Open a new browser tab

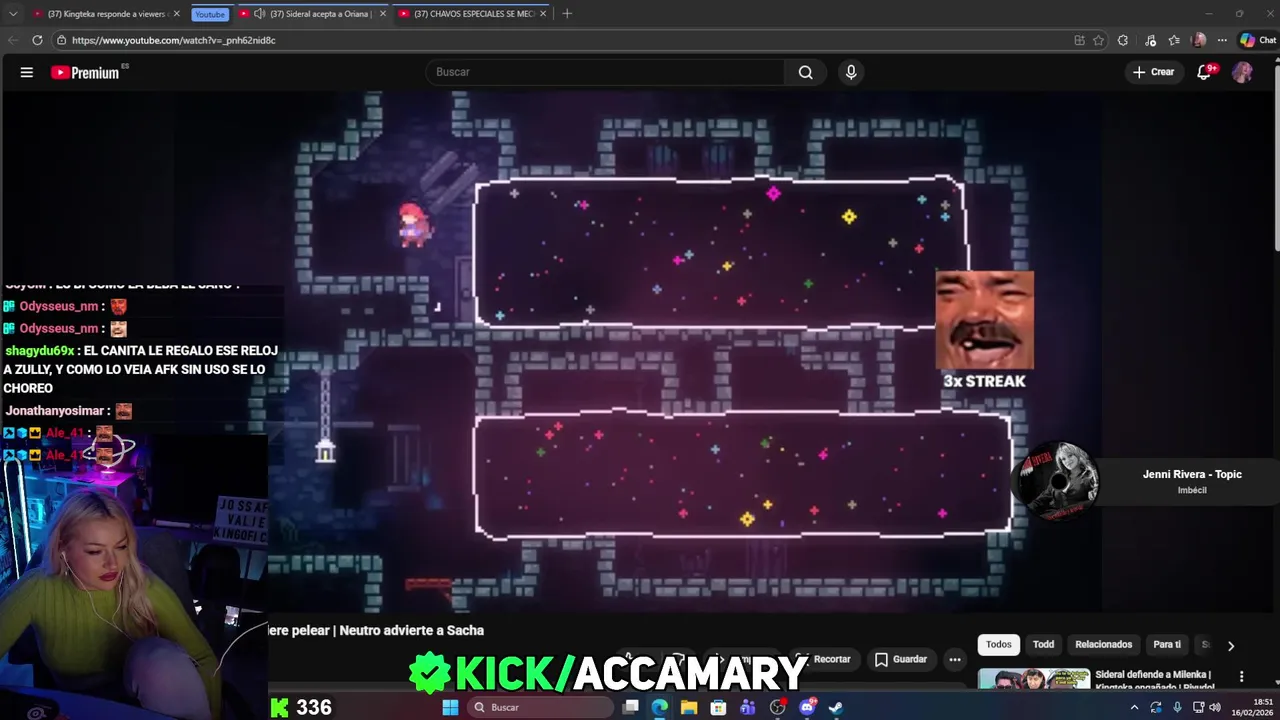[567, 14]
